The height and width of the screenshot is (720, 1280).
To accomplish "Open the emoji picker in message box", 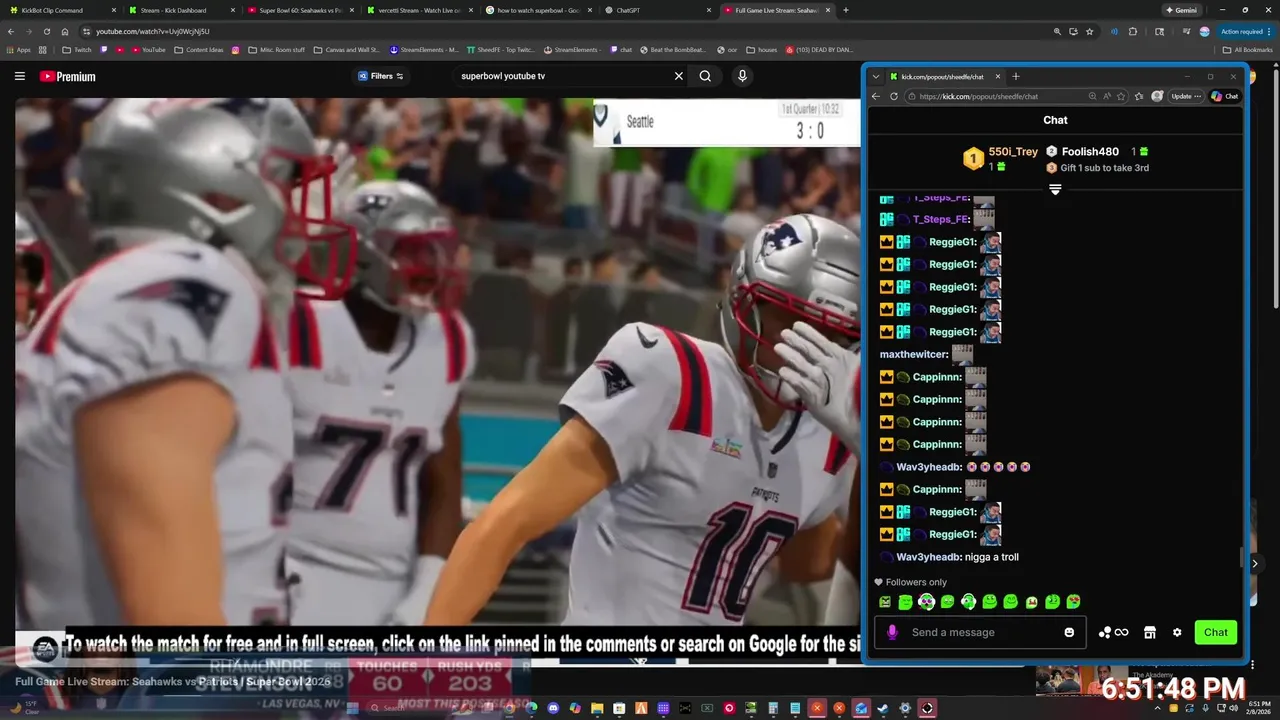I will tap(1069, 632).
